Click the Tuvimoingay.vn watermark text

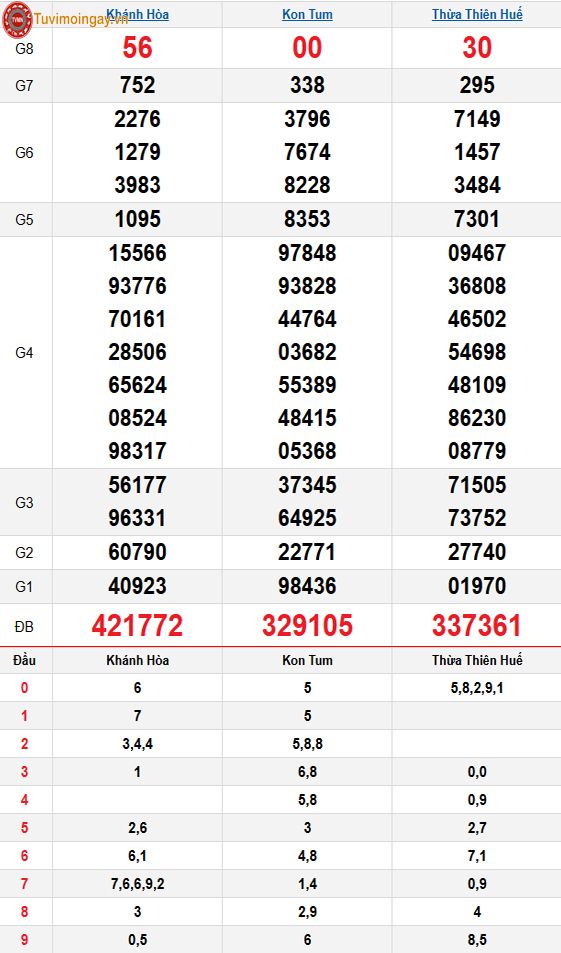(81, 19)
